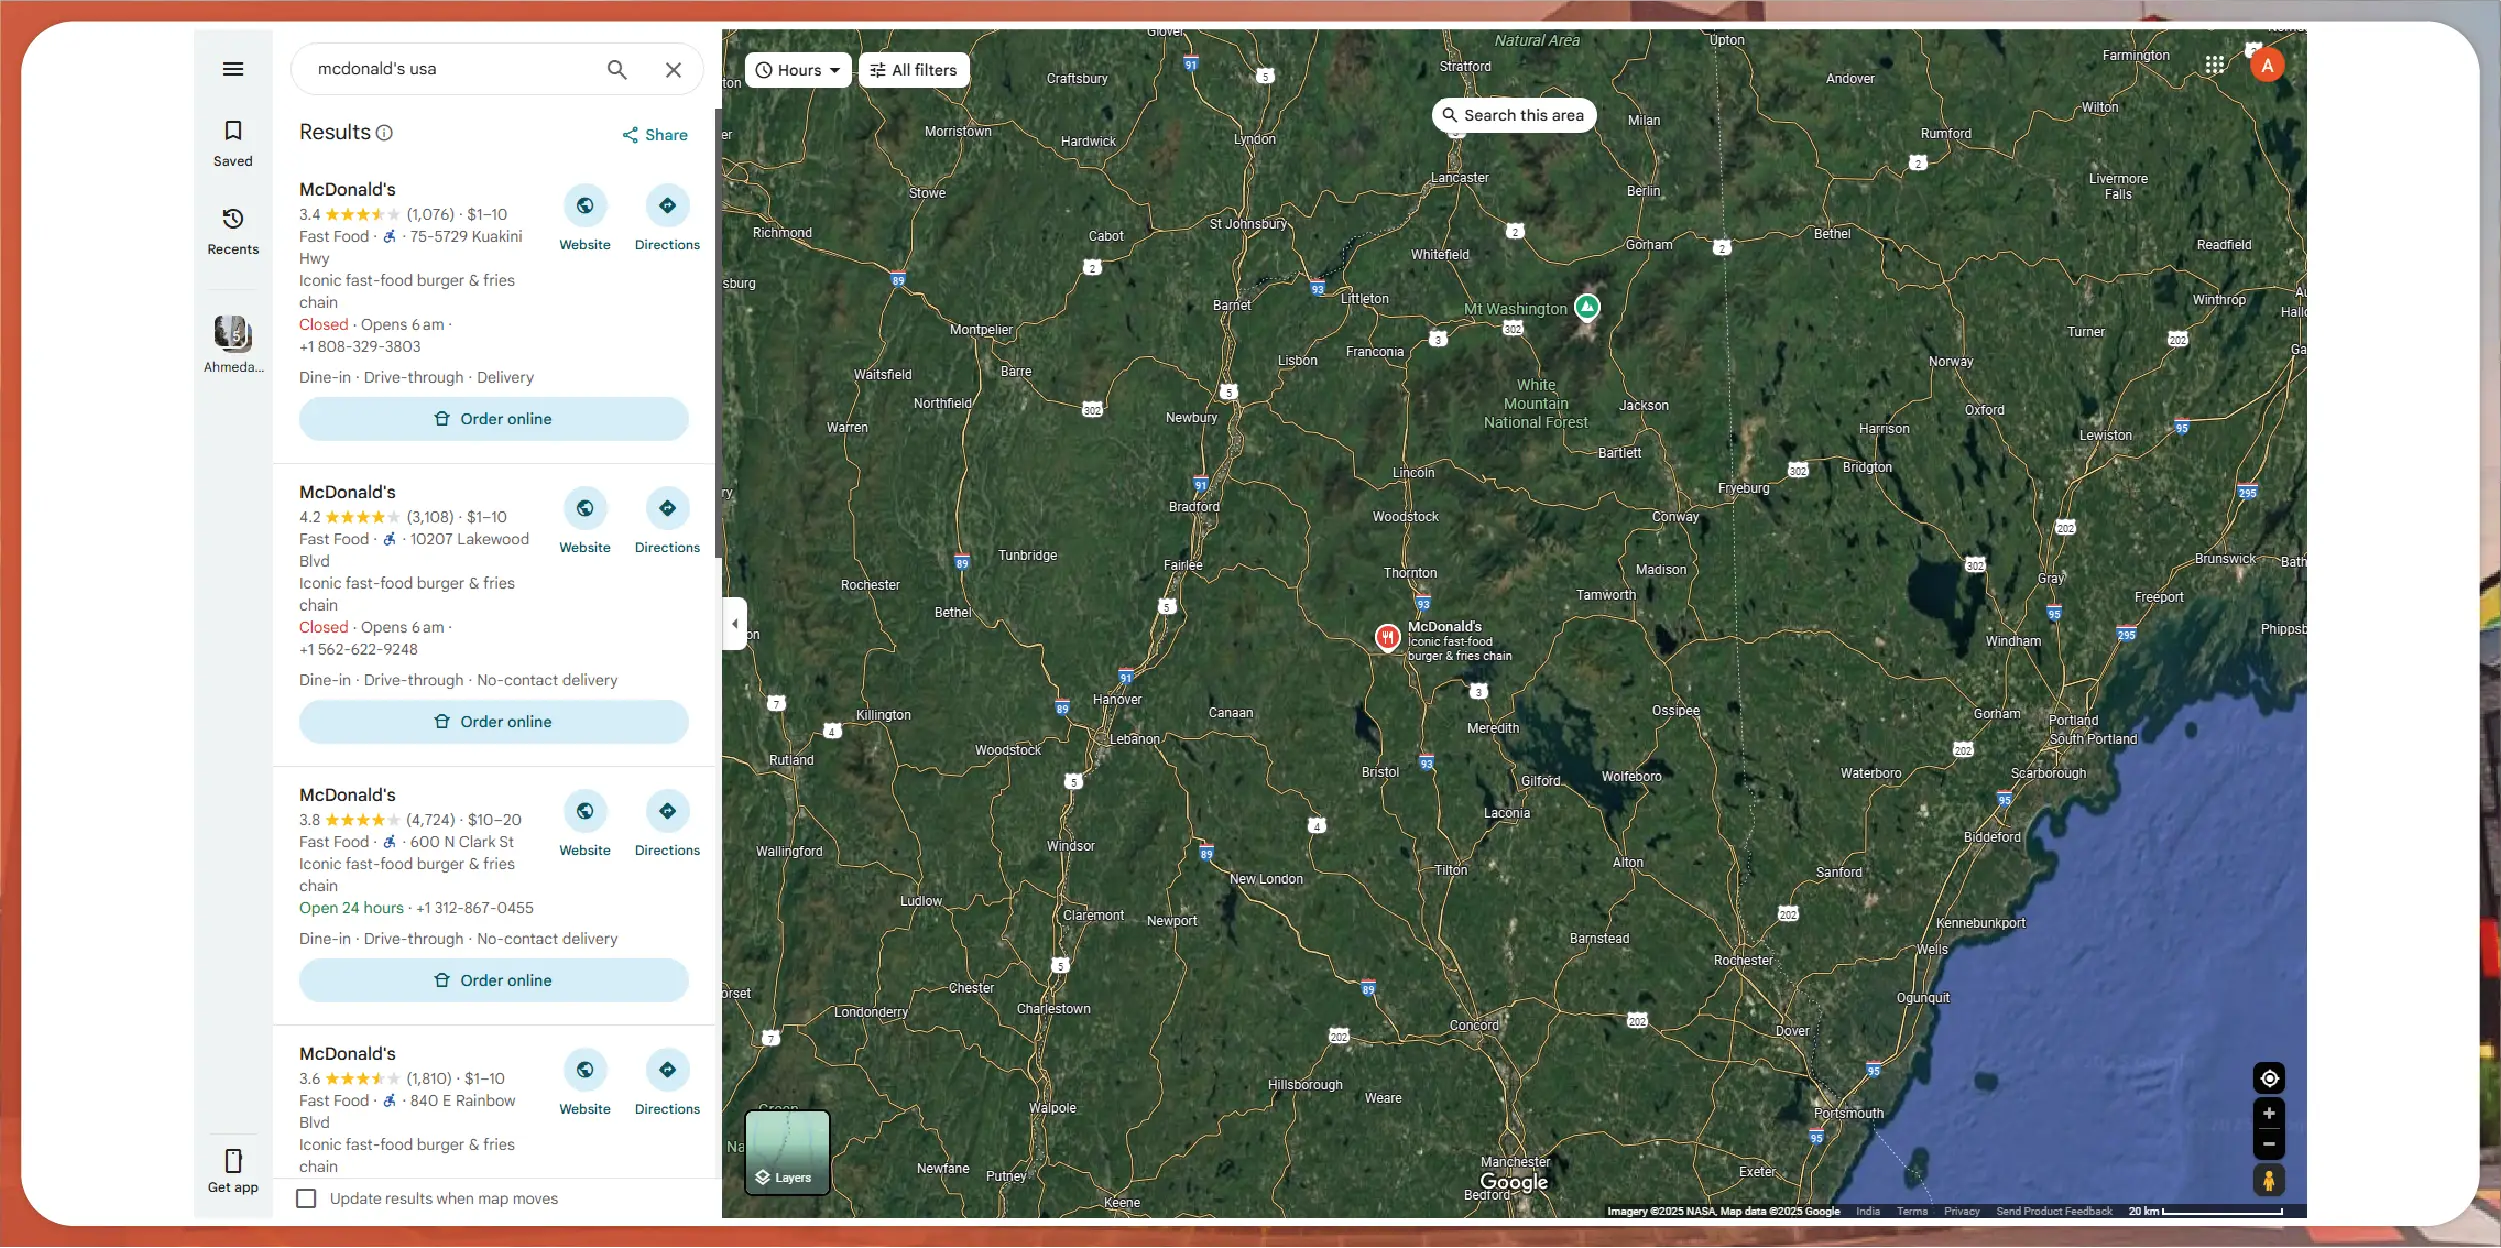Switch map type via Layers thumbnail
The width and height of the screenshot is (2501, 1248).
788,1152
